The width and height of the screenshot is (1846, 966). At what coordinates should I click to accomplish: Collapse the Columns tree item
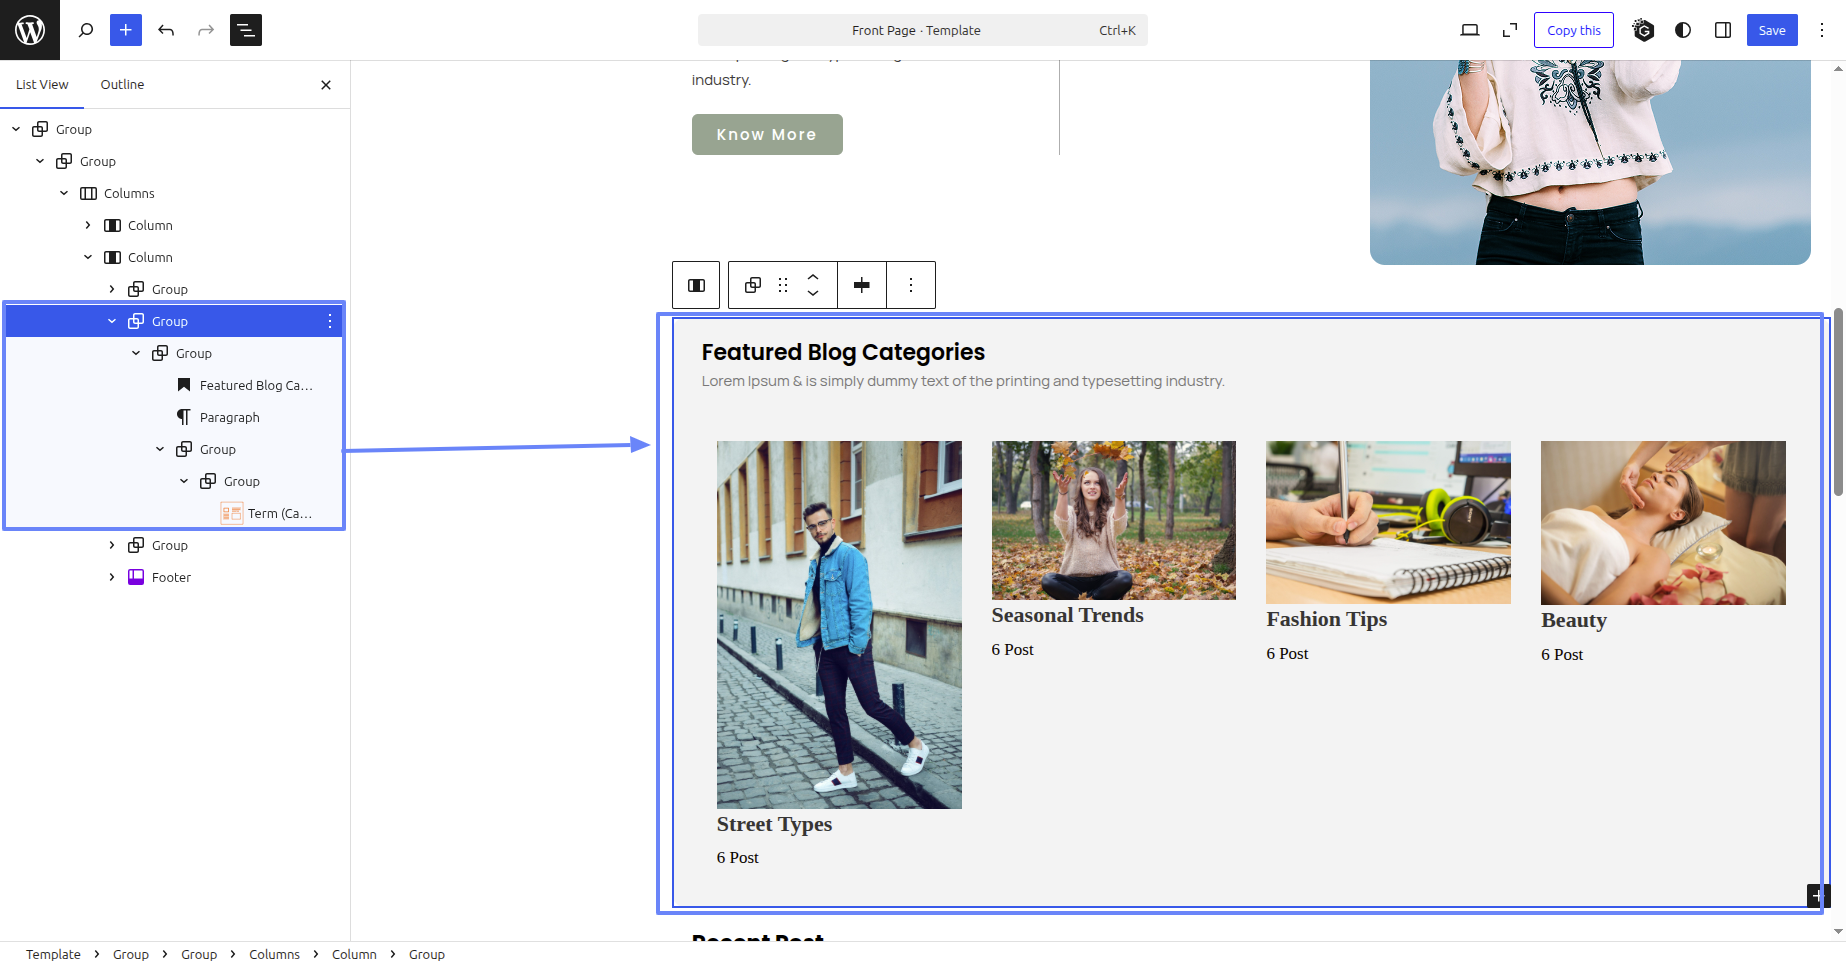coord(64,193)
